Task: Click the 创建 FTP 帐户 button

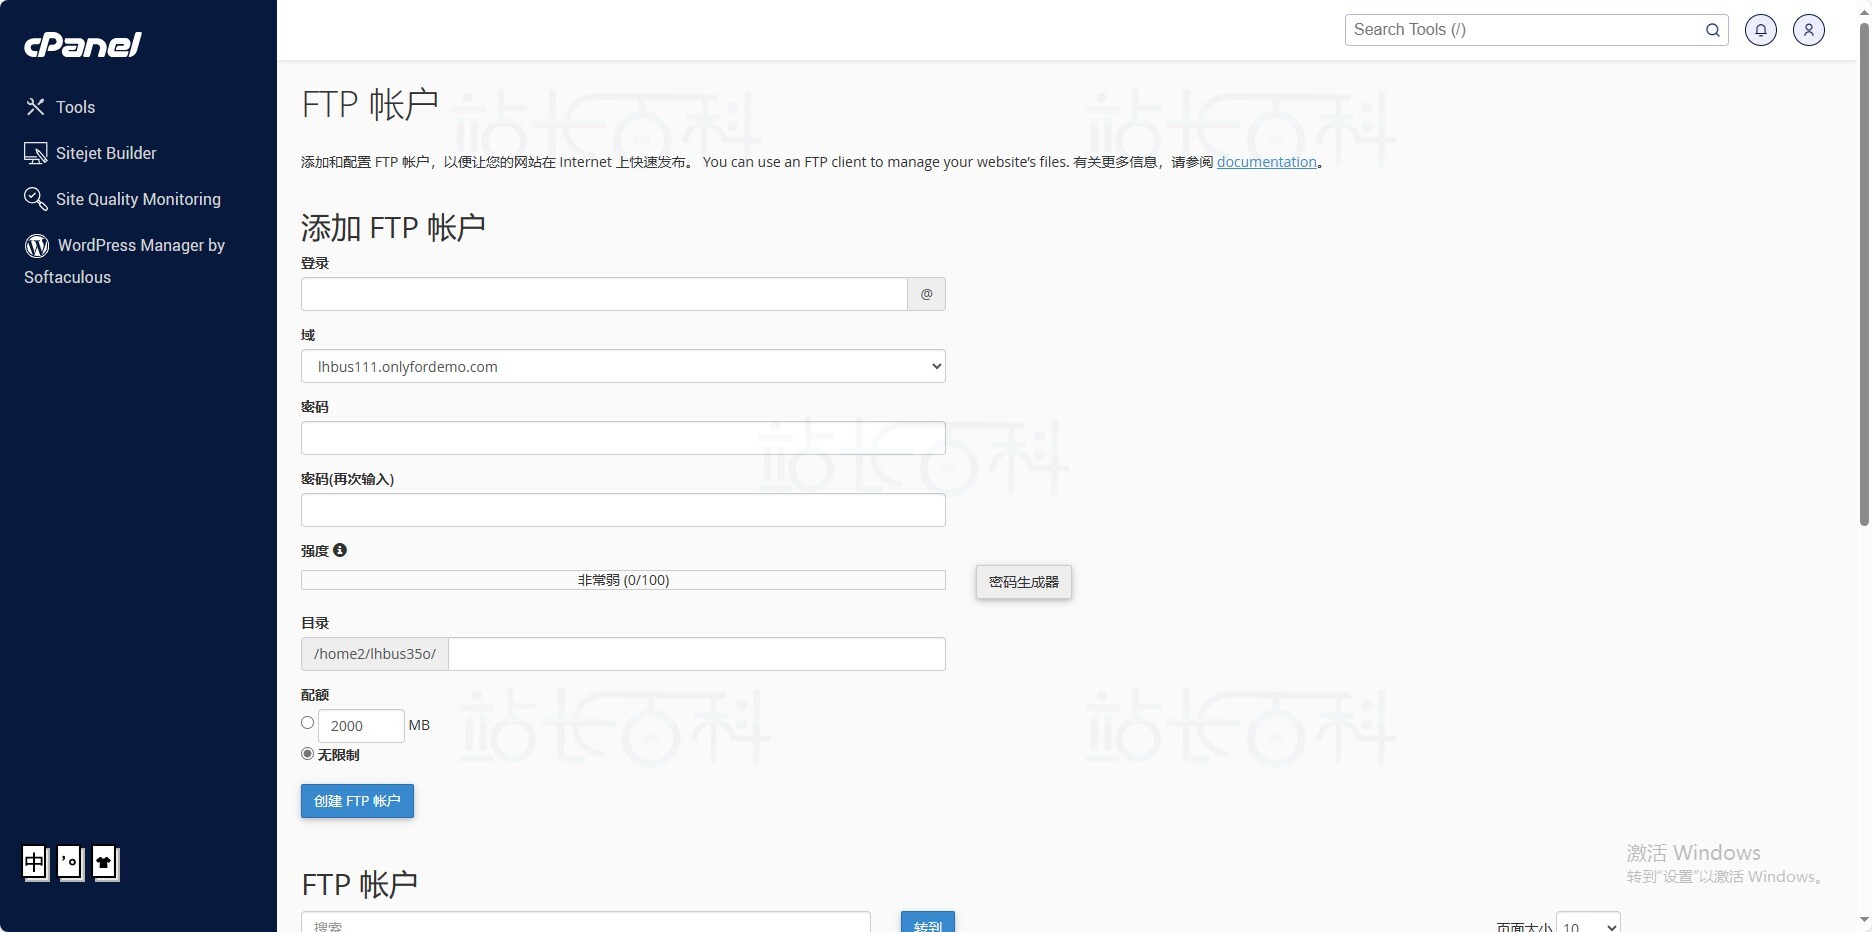Action: (357, 801)
